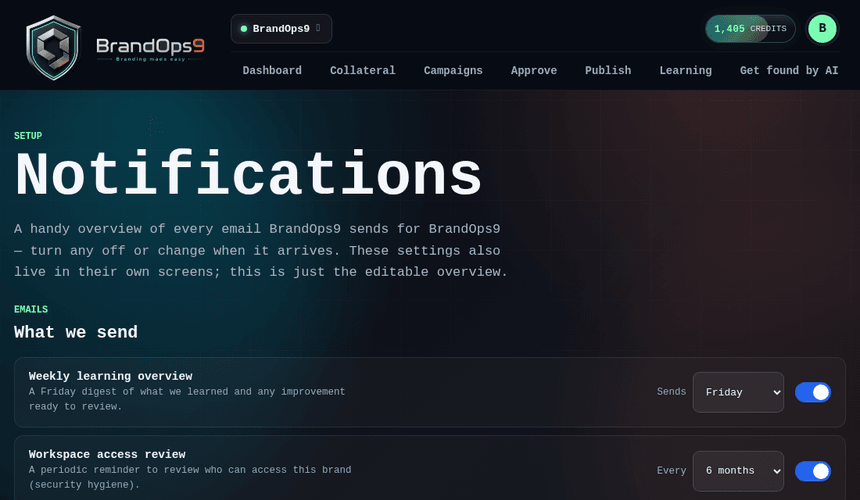
Task: Navigate to the Publish tab
Action: click(608, 70)
